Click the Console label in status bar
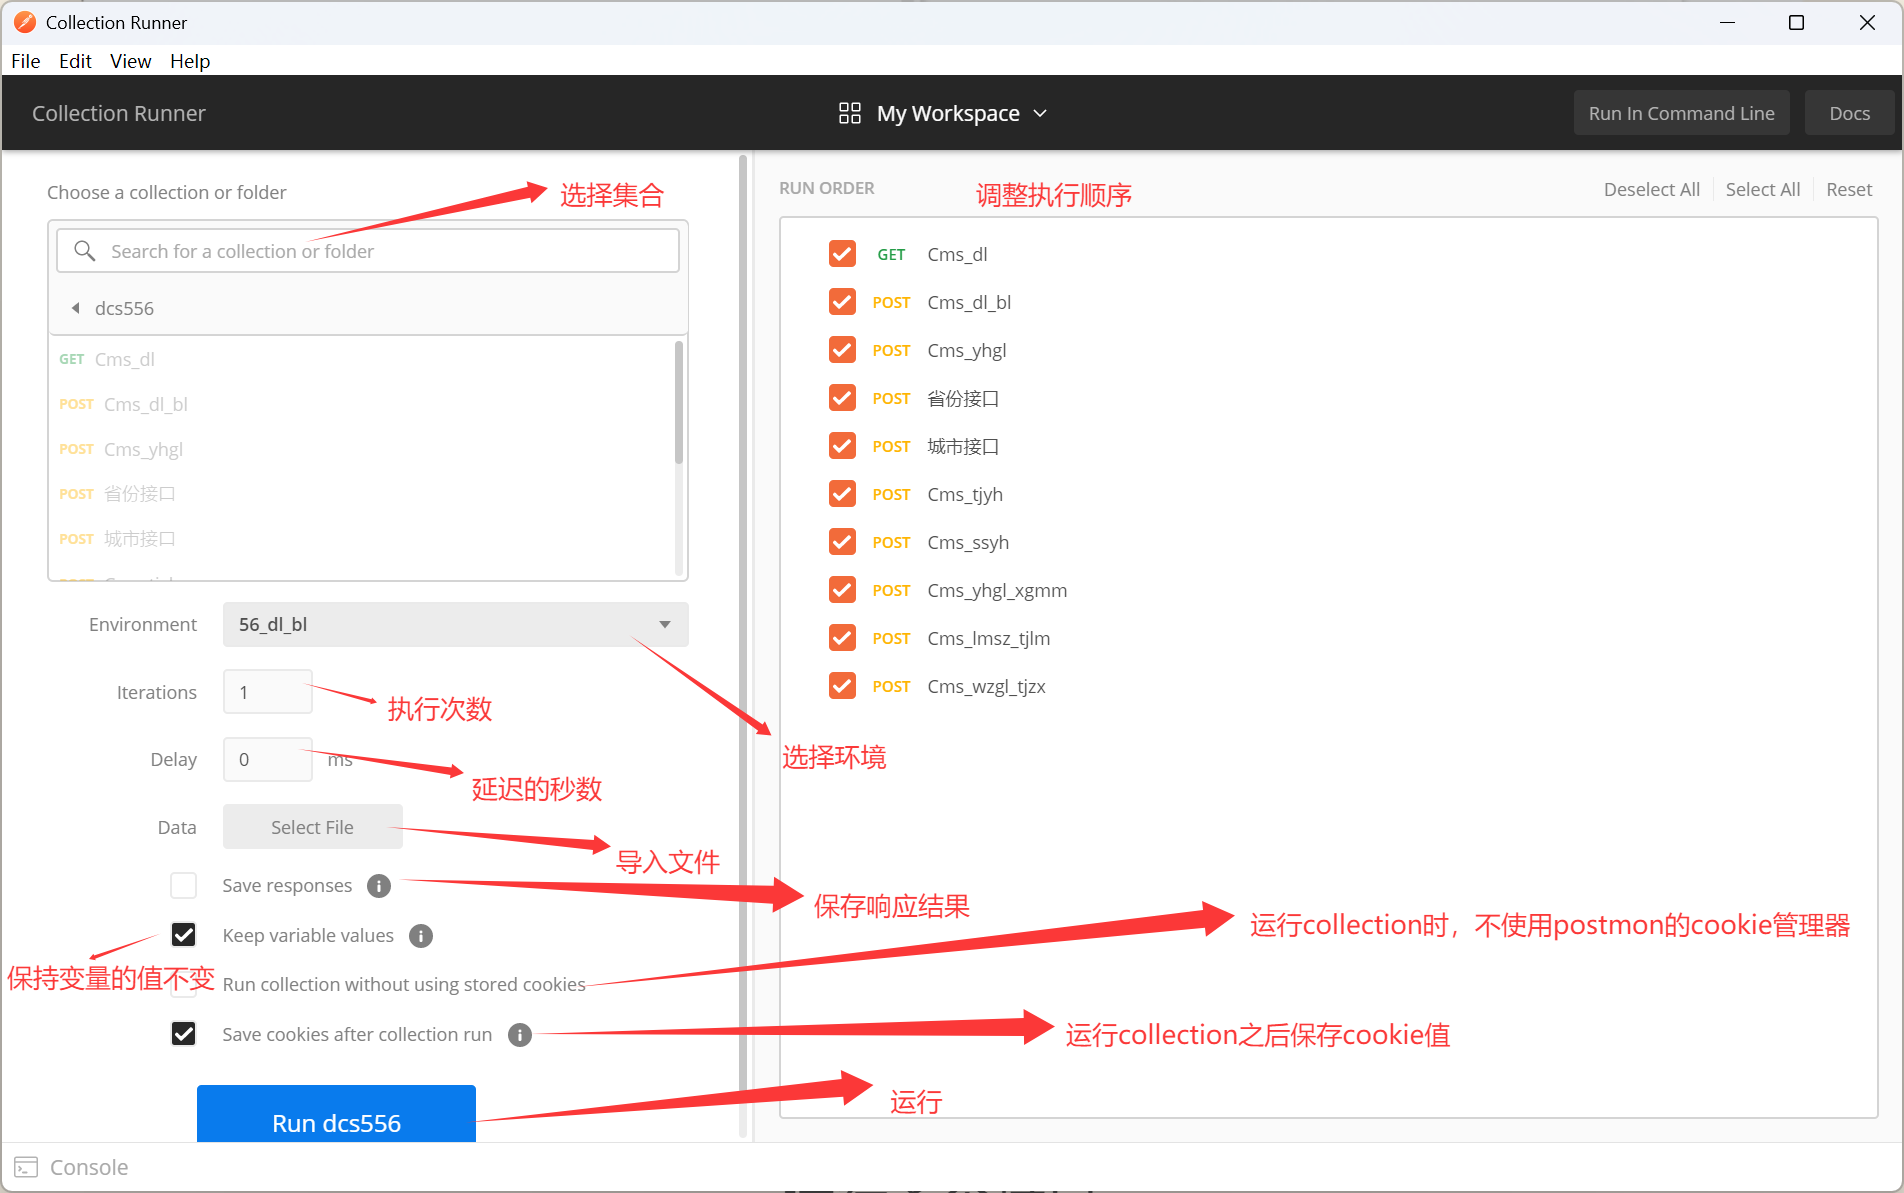This screenshot has height=1193, width=1904. [x=89, y=1167]
